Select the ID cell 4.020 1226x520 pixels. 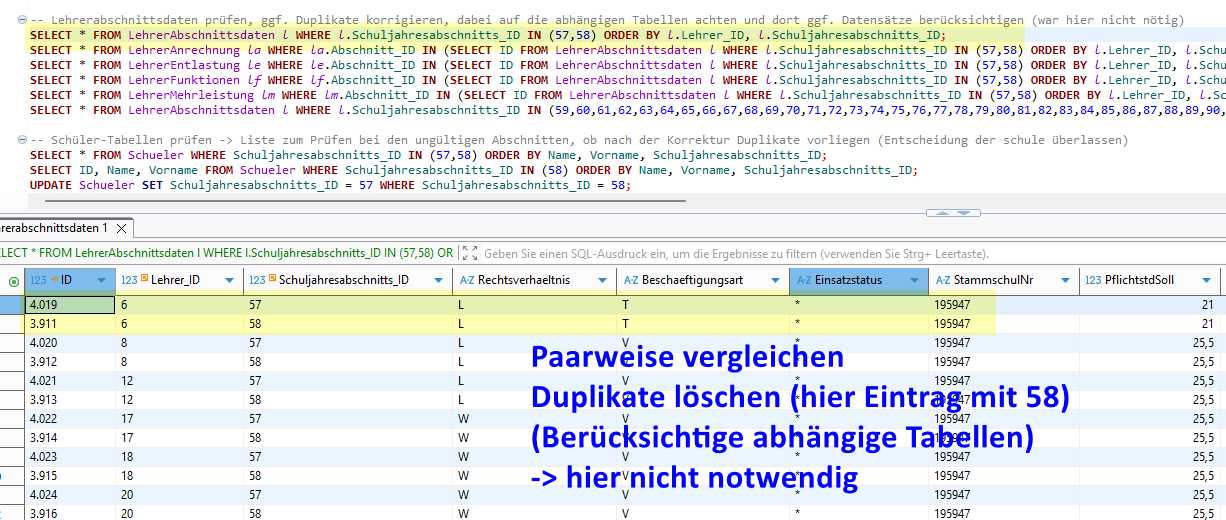pyautogui.click(x=70, y=342)
